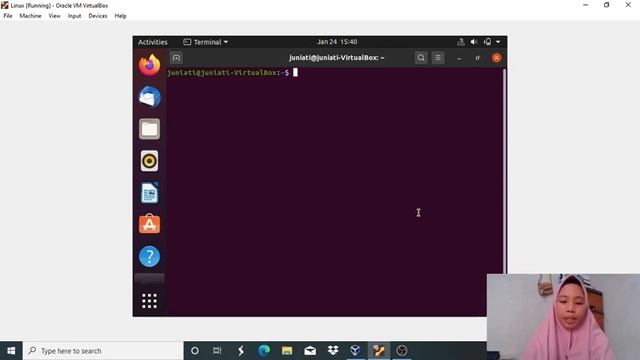
Task: Click the terminal prompt input area
Action: tap(296, 73)
